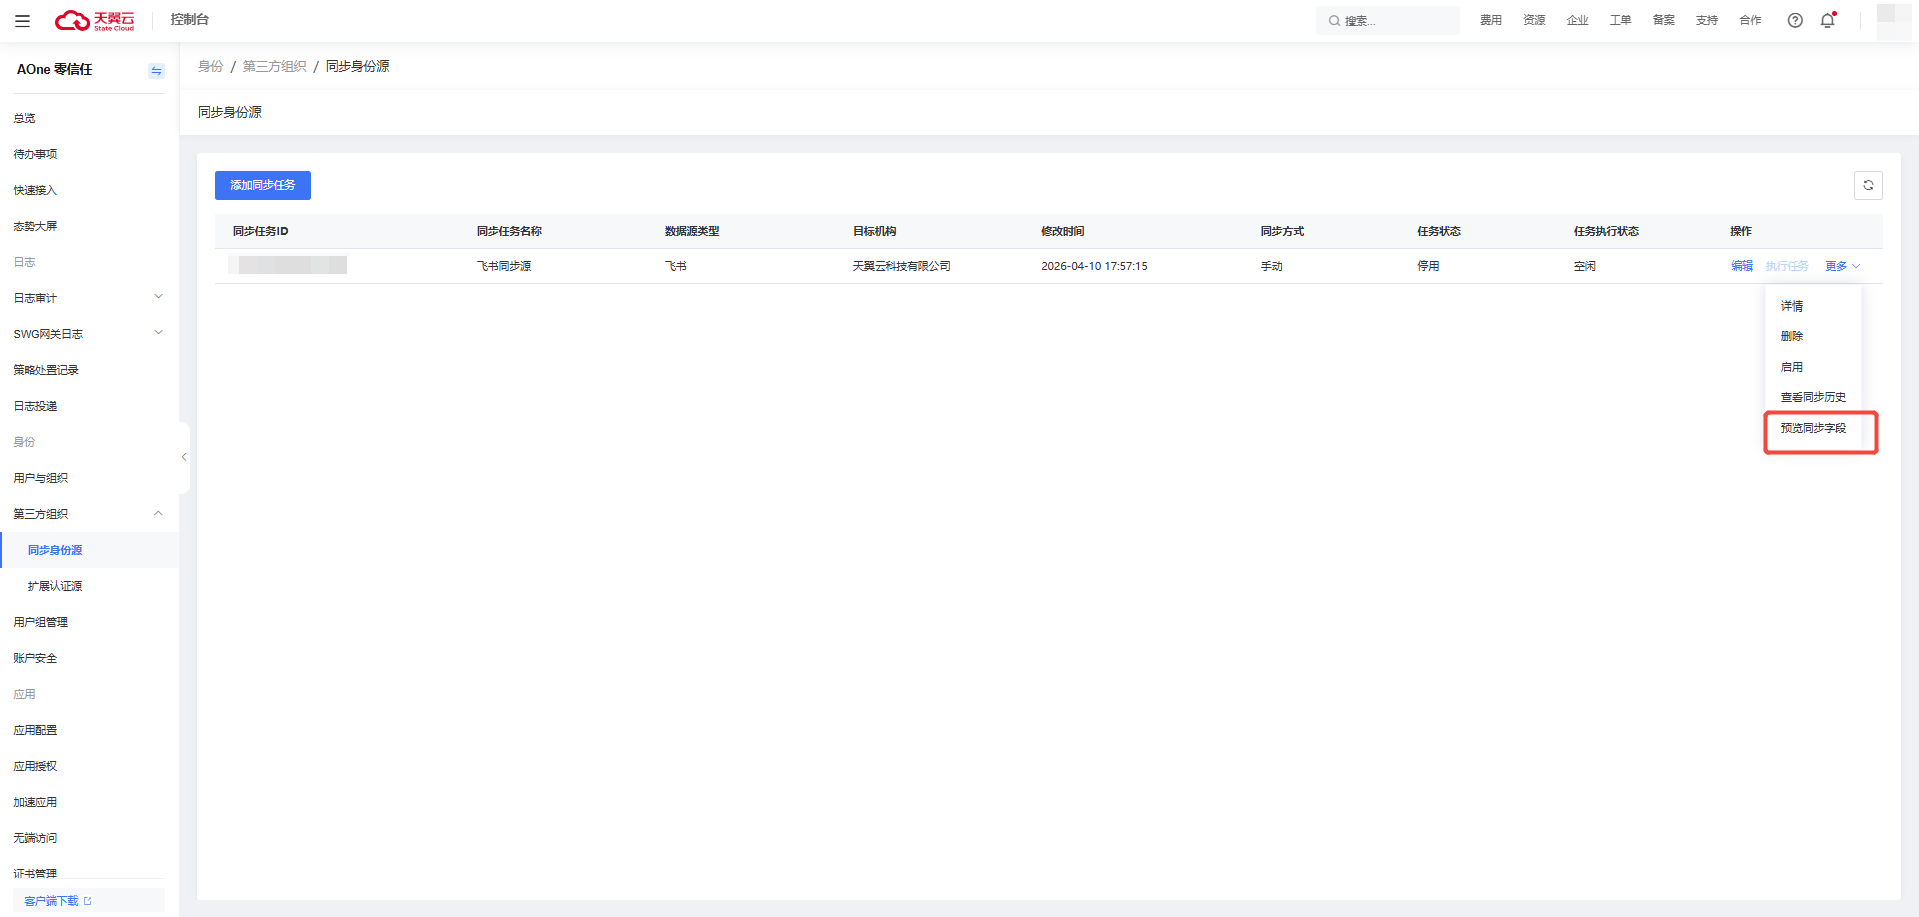The height and width of the screenshot is (917, 1919).
Task: Select 预览同步字段 from the more menu
Action: (x=1813, y=428)
